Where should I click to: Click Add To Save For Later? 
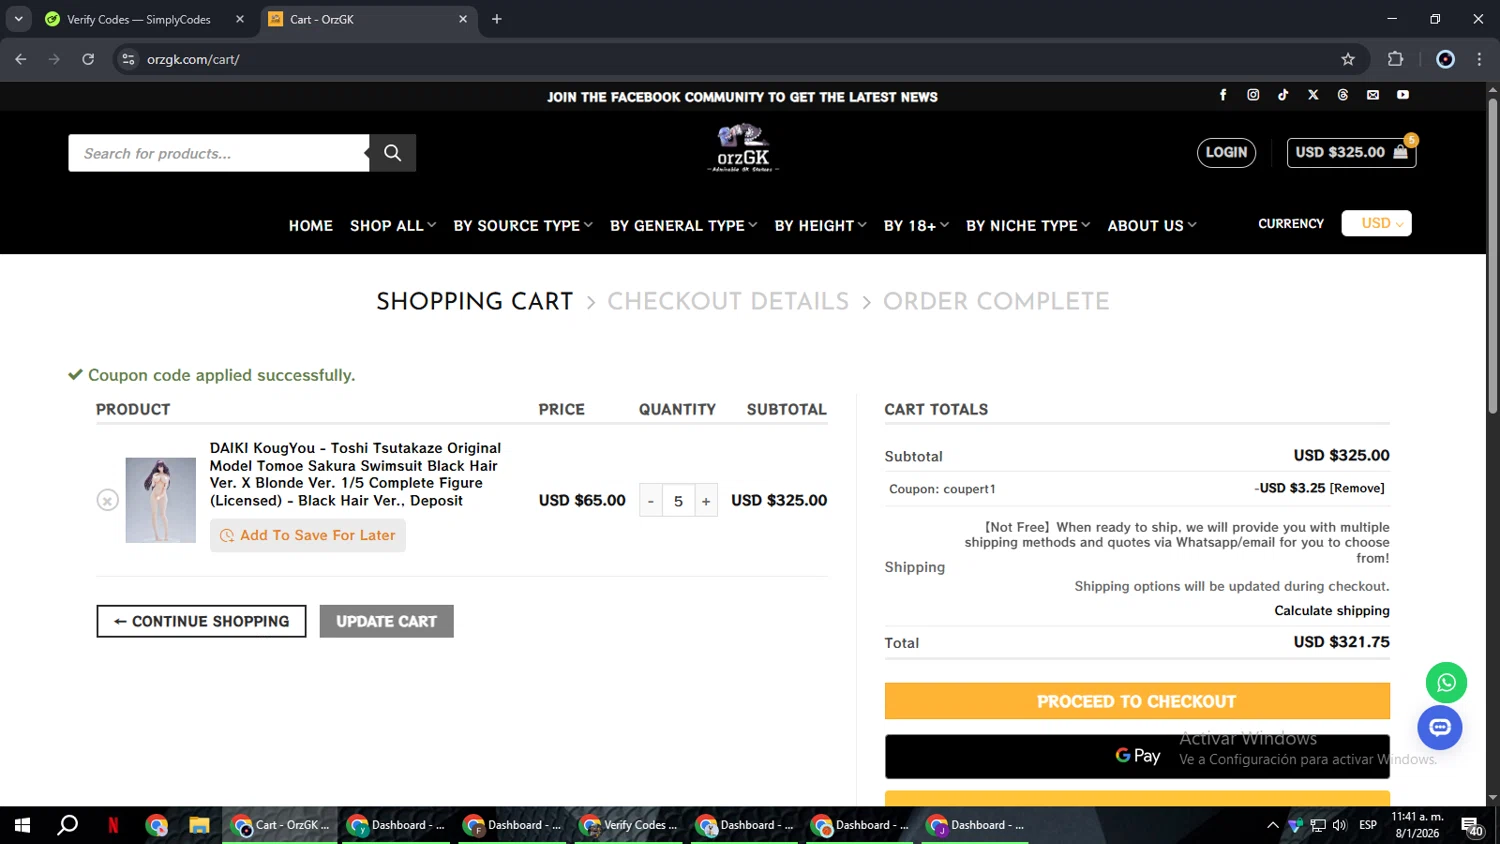[308, 535]
